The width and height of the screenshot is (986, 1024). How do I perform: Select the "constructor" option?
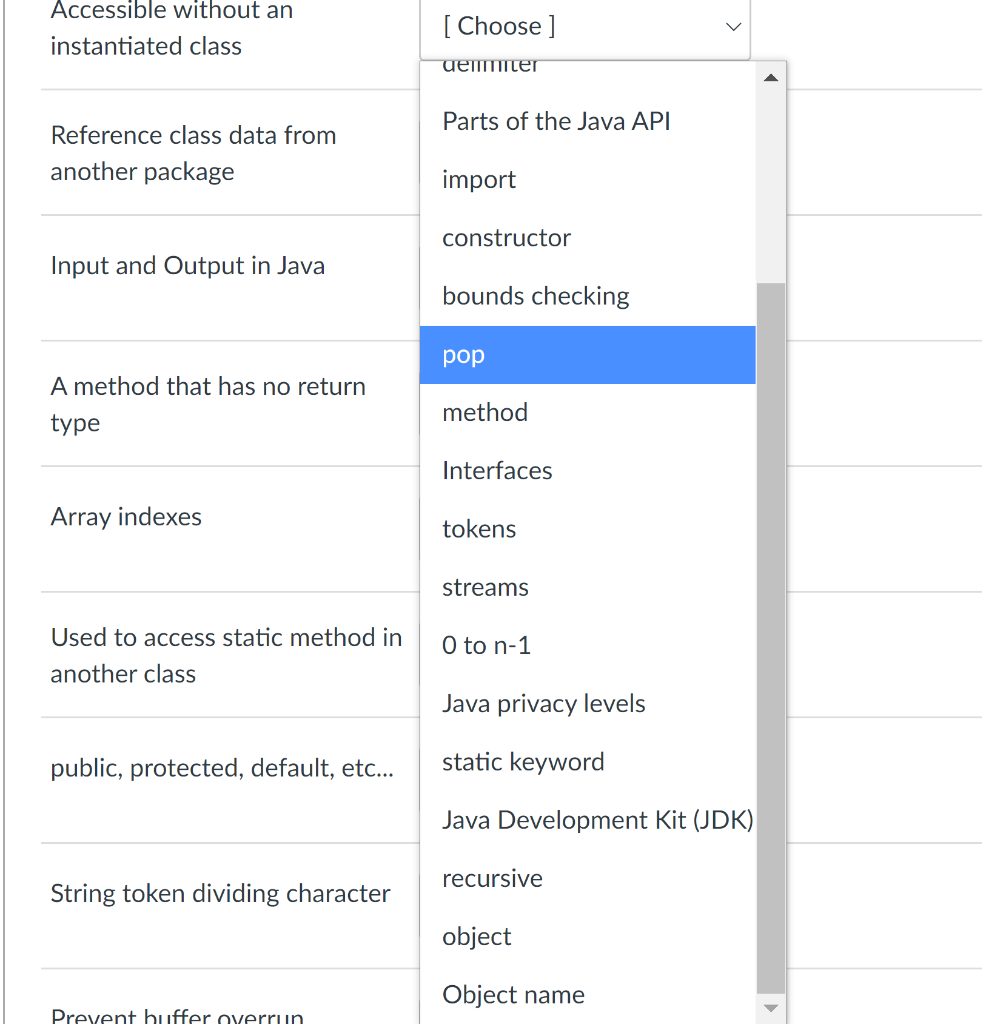click(x=506, y=238)
